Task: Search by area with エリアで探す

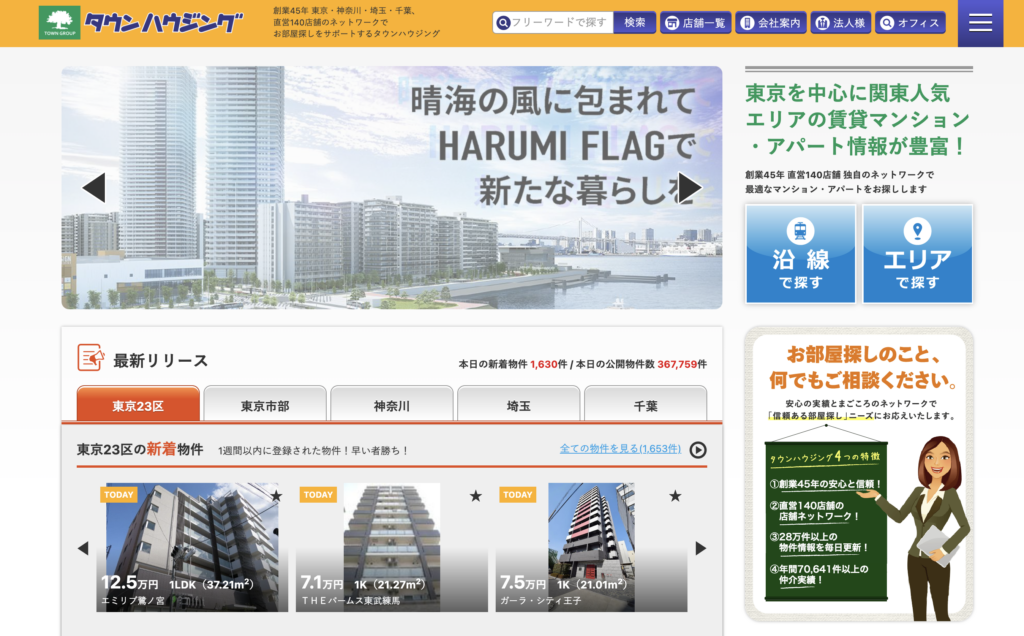Action: [917, 254]
